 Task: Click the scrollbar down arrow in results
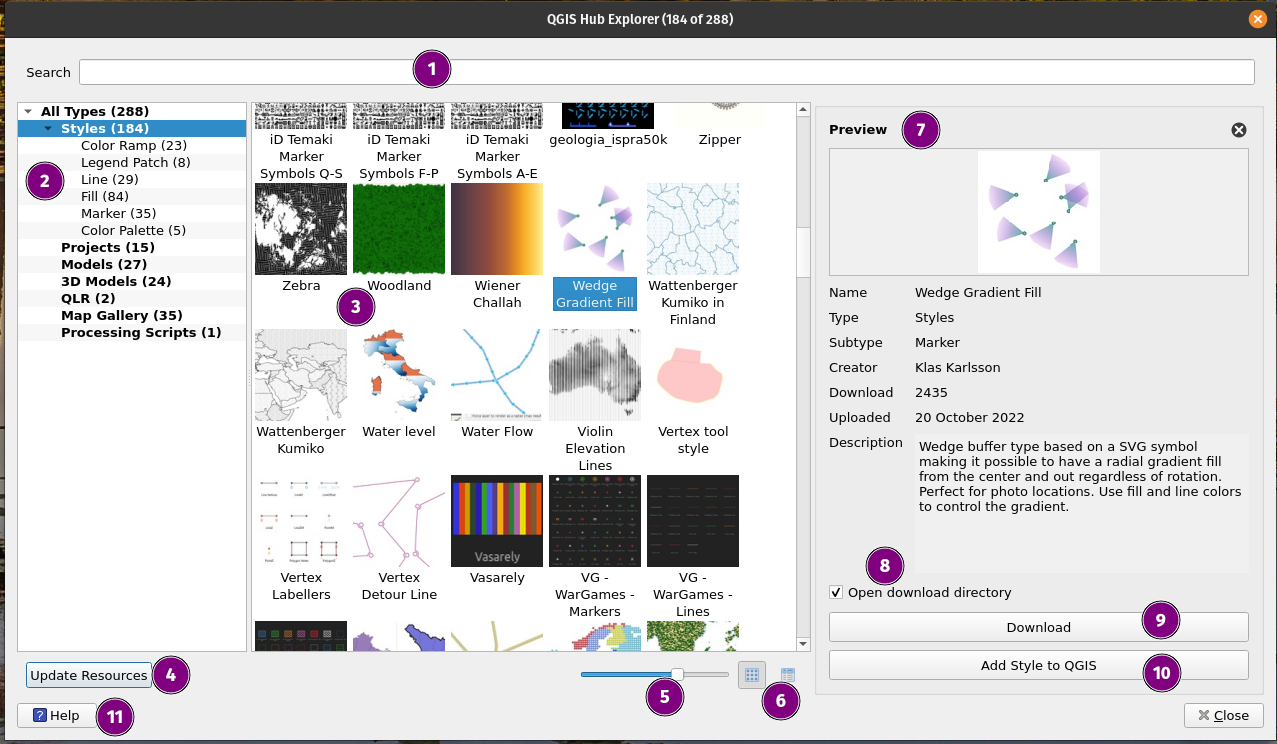click(803, 644)
